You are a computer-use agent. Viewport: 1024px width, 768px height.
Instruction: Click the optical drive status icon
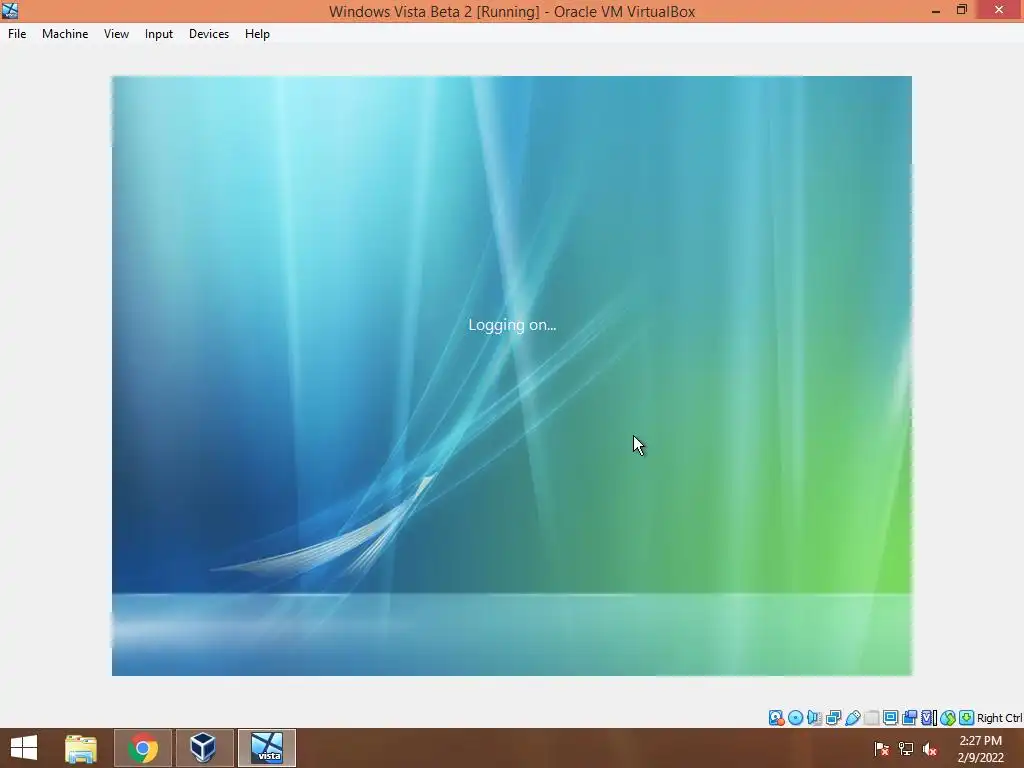coord(795,718)
